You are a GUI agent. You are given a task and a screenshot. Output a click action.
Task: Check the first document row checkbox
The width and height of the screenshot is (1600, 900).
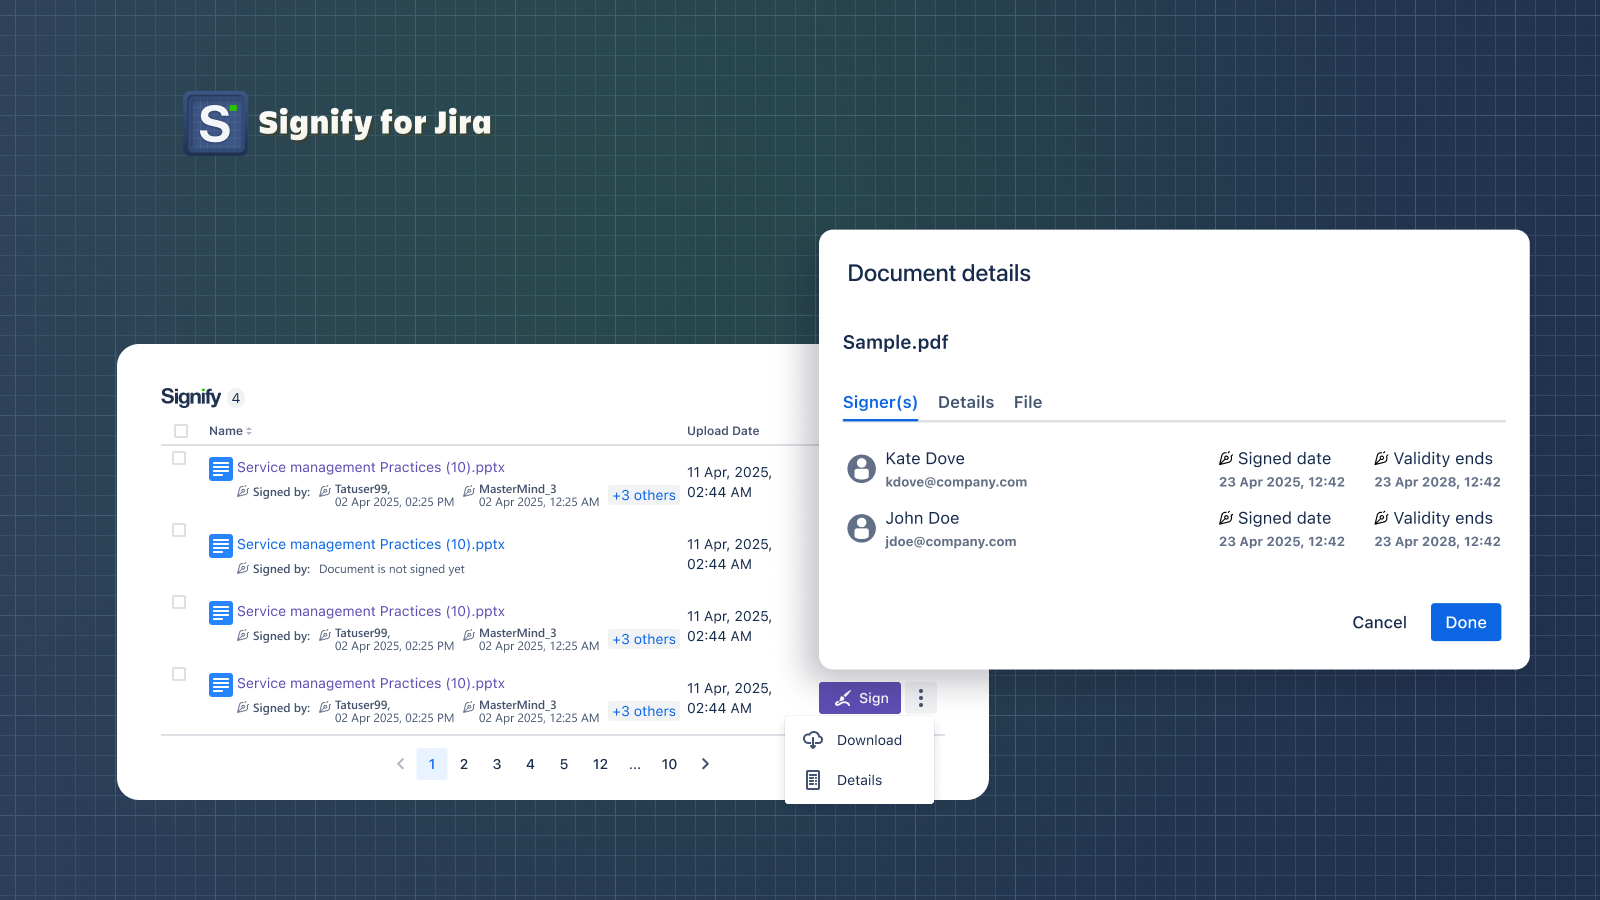pos(179,458)
